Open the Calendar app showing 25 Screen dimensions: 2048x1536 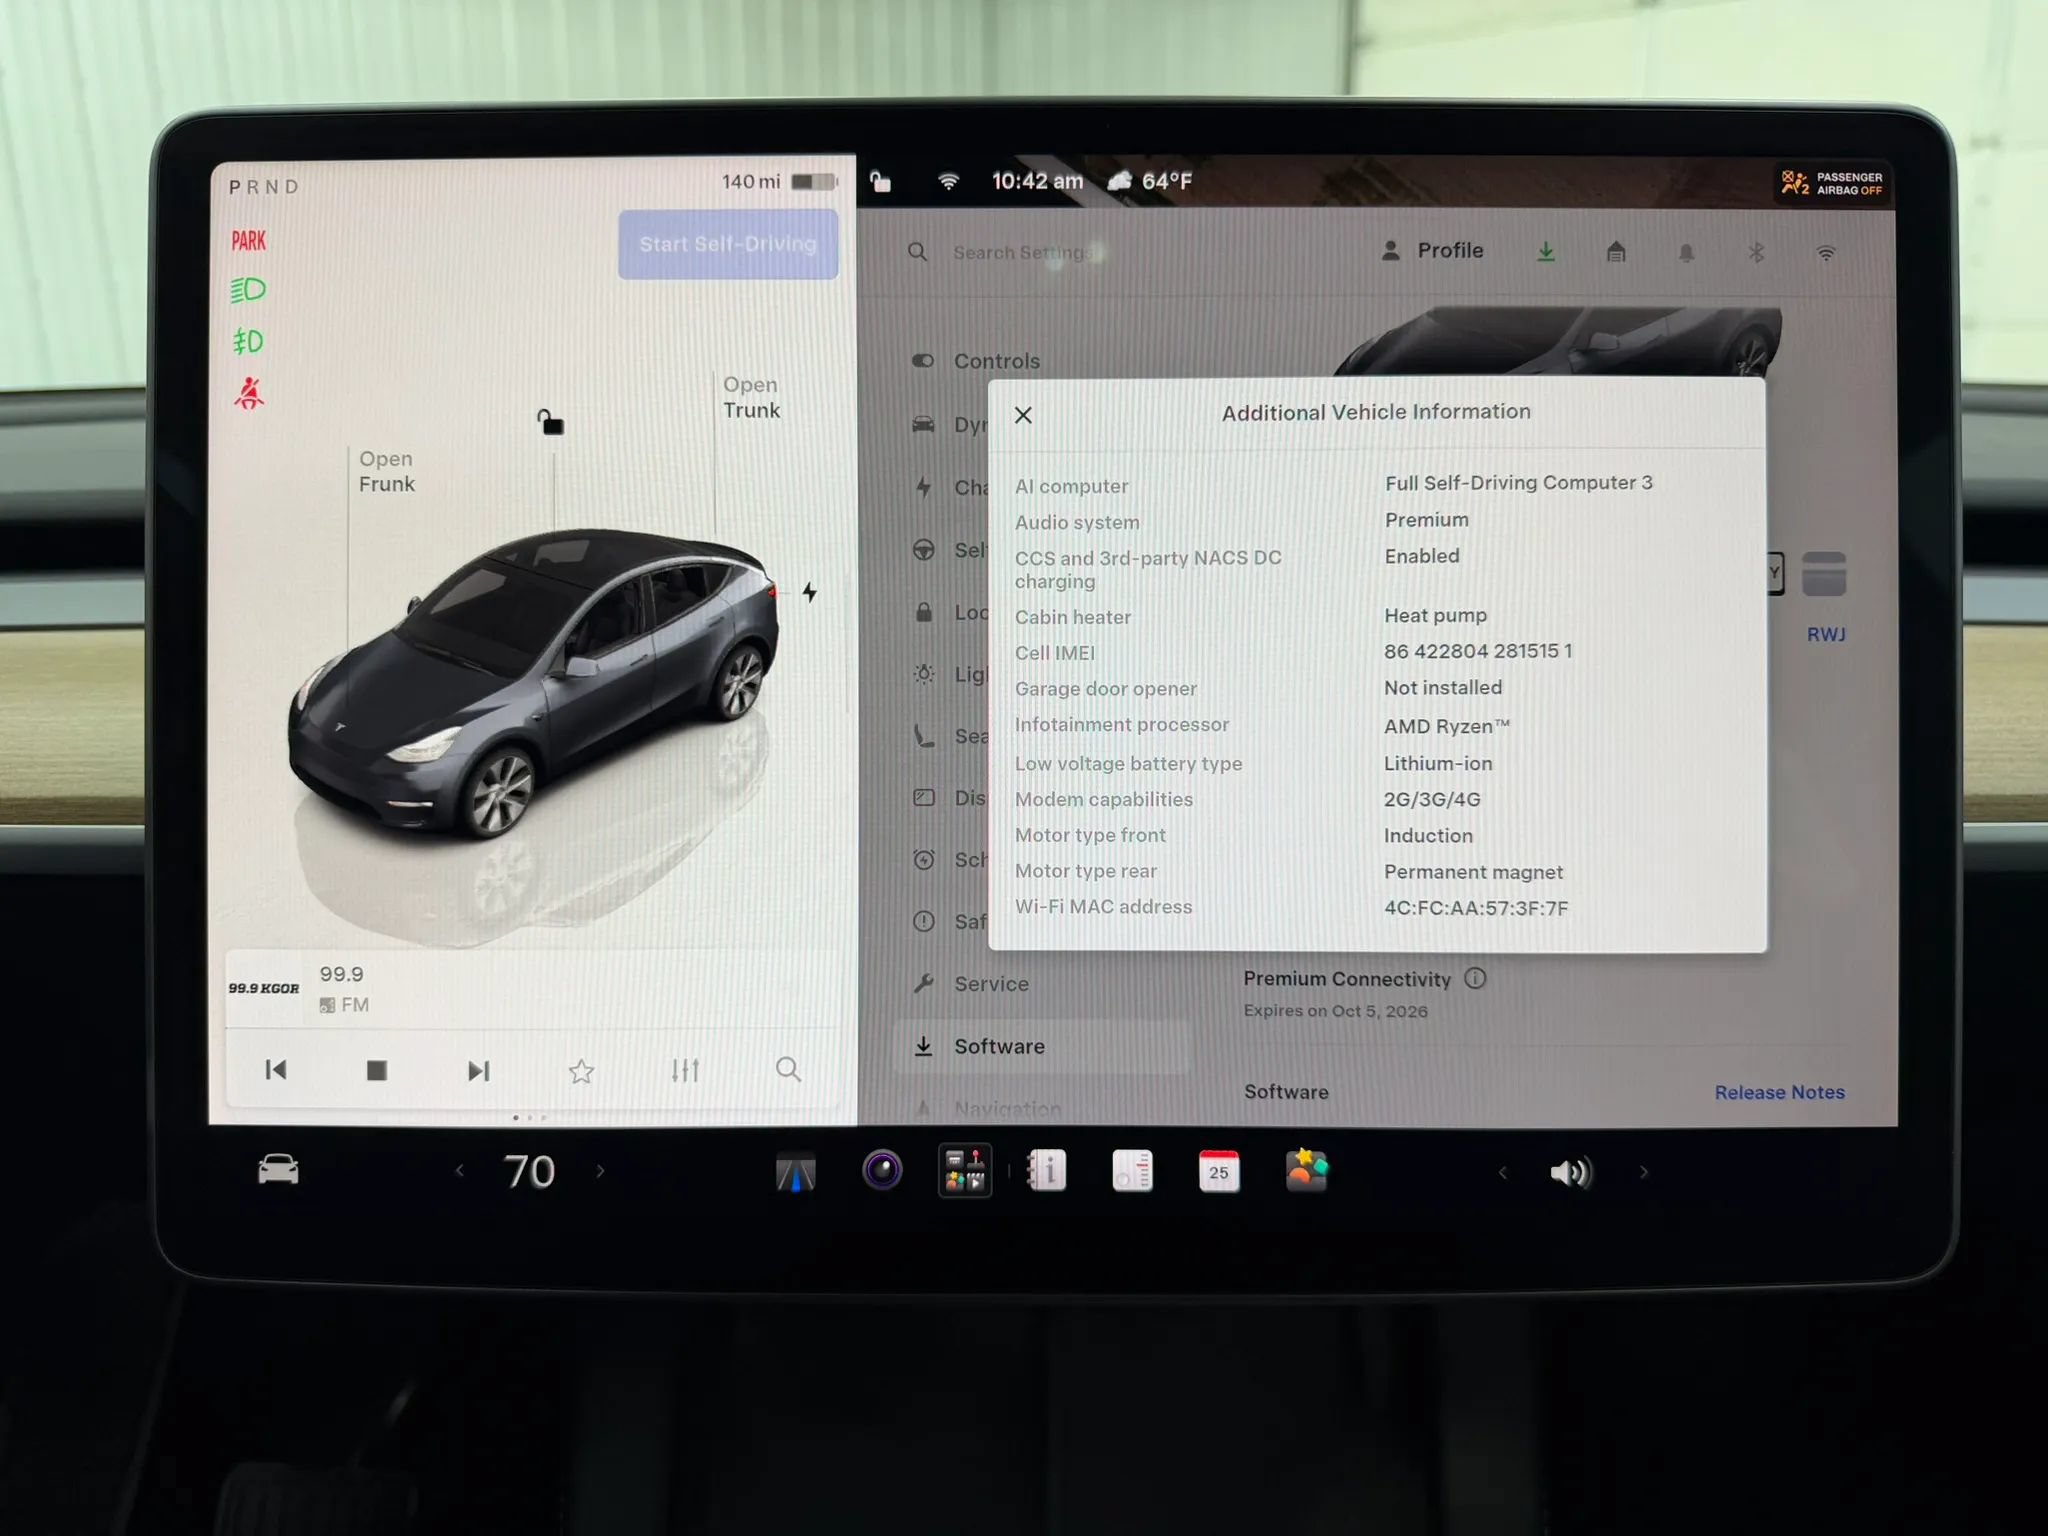tap(1219, 1171)
